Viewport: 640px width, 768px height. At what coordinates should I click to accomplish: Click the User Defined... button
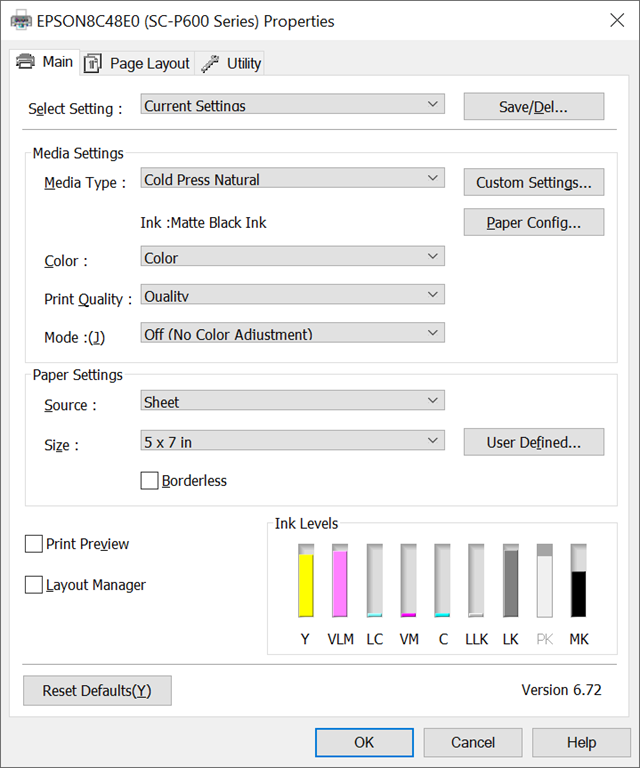(534, 442)
